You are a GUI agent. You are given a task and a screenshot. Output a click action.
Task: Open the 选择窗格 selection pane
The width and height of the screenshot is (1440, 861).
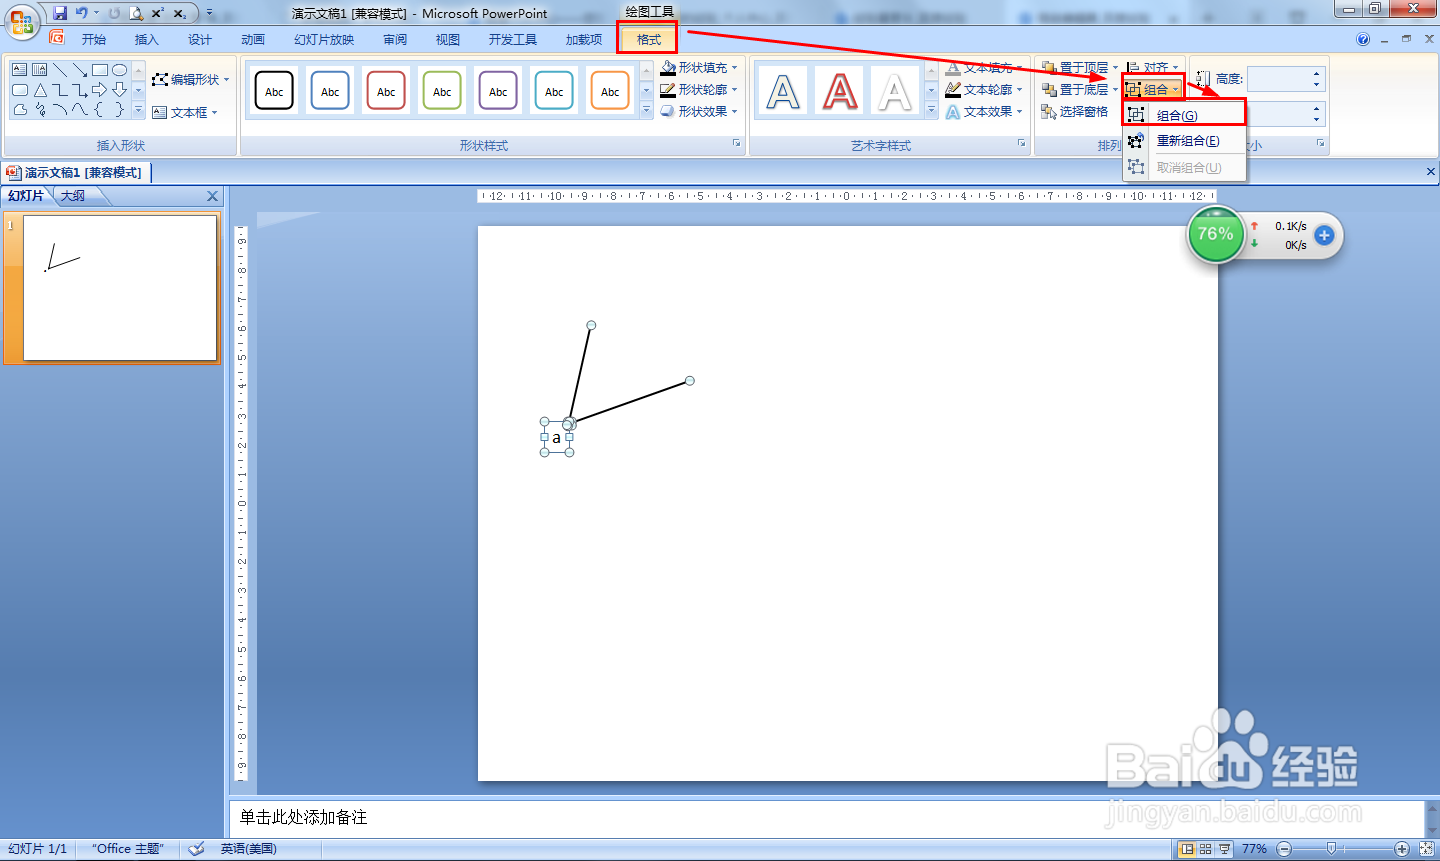(x=1075, y=111)
